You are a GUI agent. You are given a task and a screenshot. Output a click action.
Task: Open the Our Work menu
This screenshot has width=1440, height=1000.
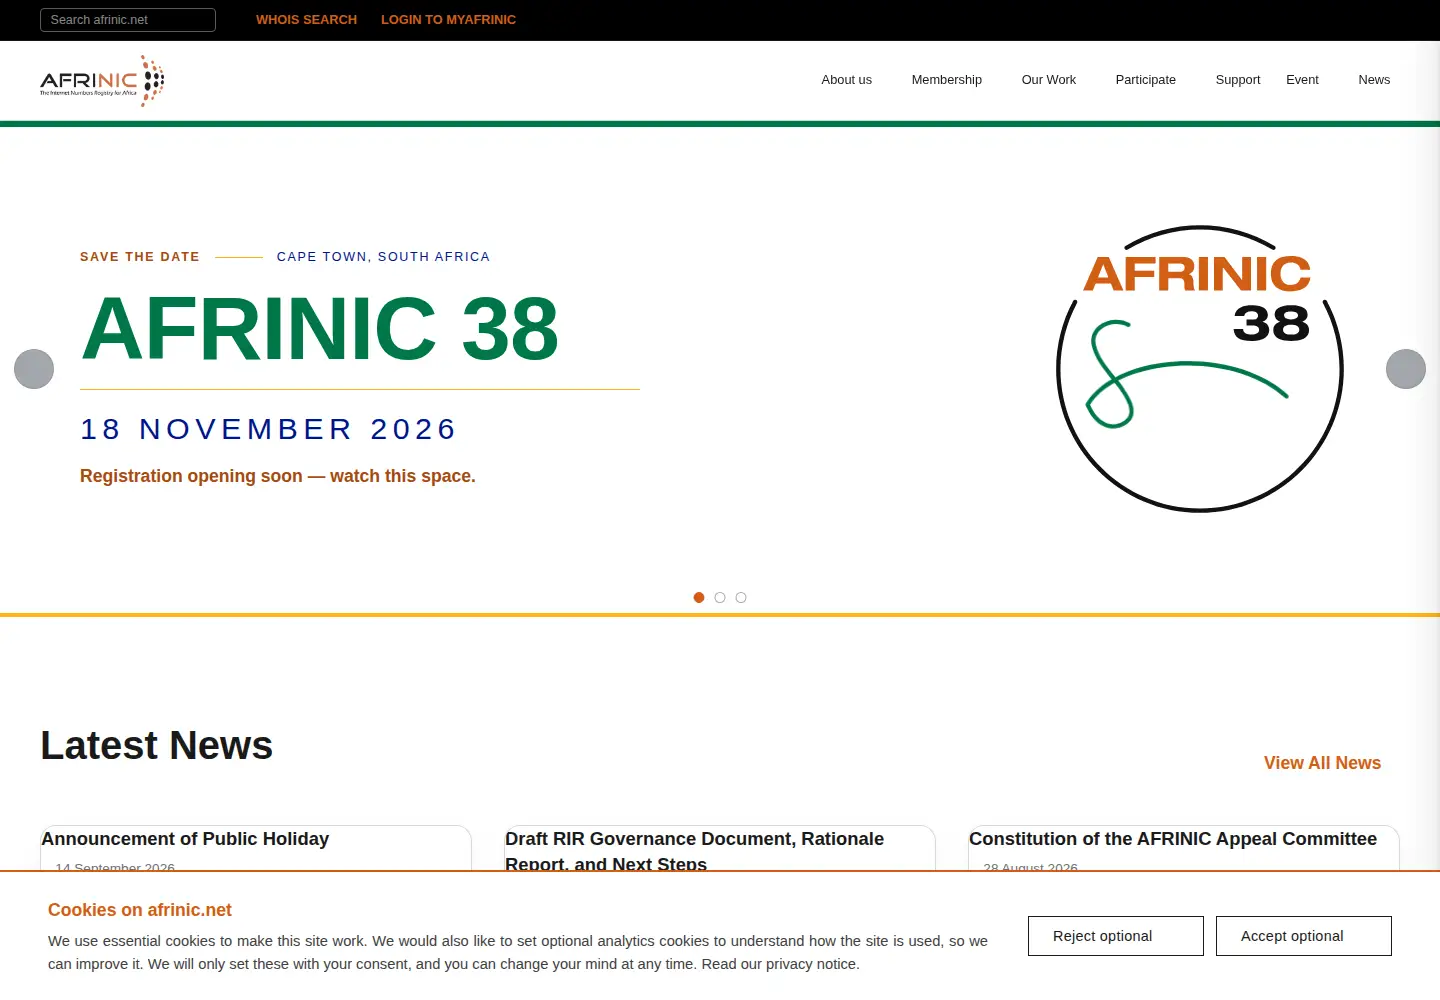(1049, 80)
